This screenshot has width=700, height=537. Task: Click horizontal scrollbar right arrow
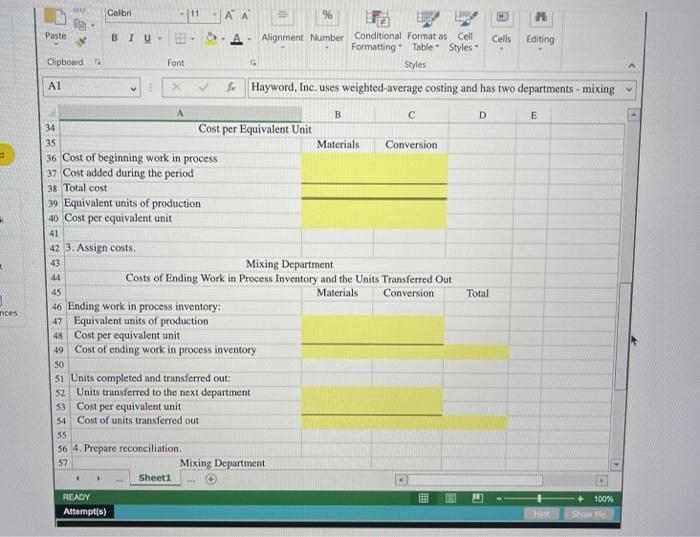pos(601,481)
